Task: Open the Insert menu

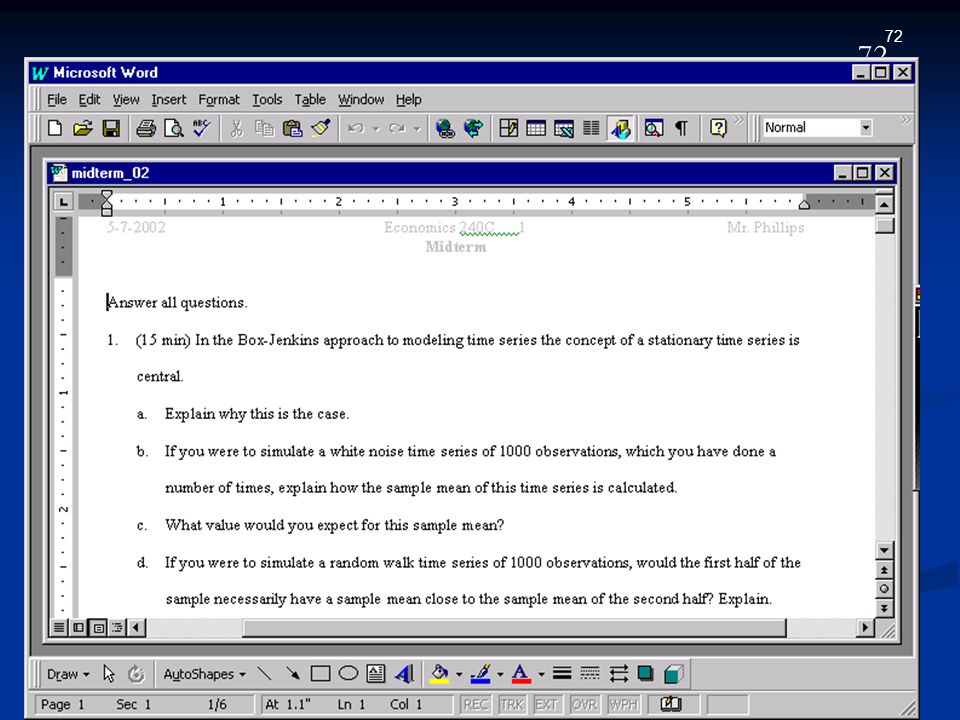Action: click(x=169, y=99)
